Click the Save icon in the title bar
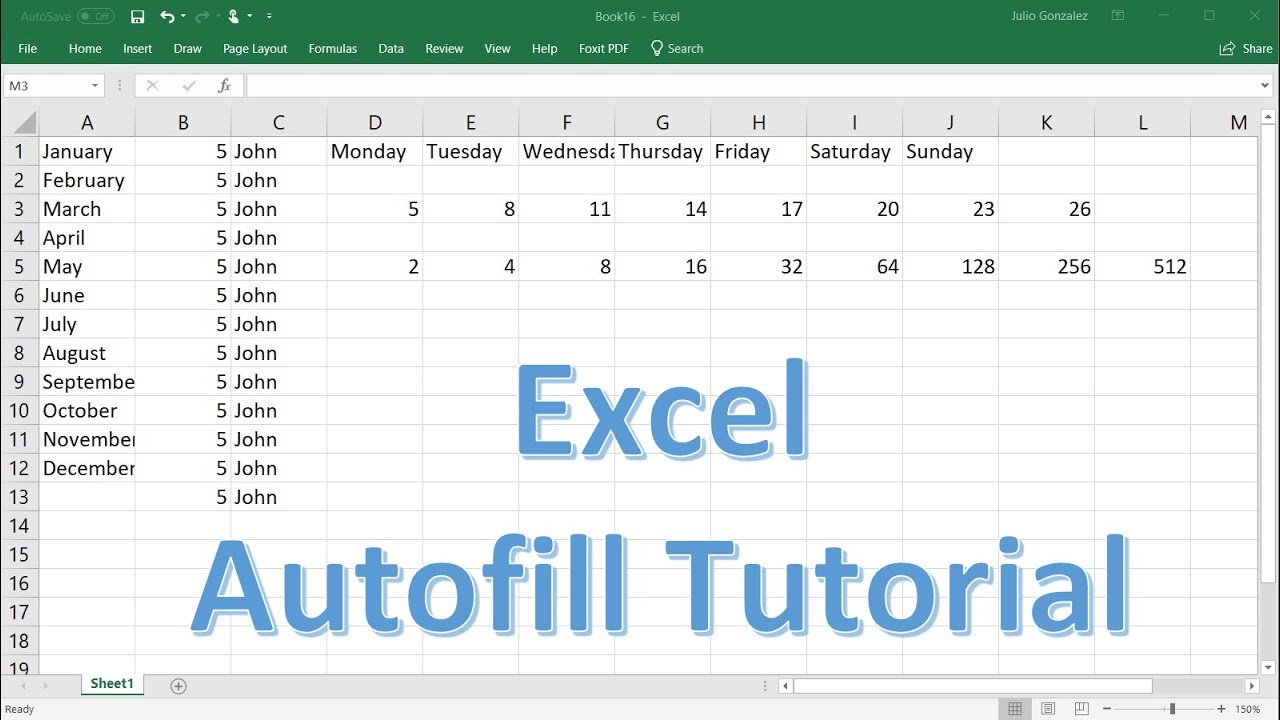The height and width of the screenshot is (720, 1280). [x=138, y=16]
